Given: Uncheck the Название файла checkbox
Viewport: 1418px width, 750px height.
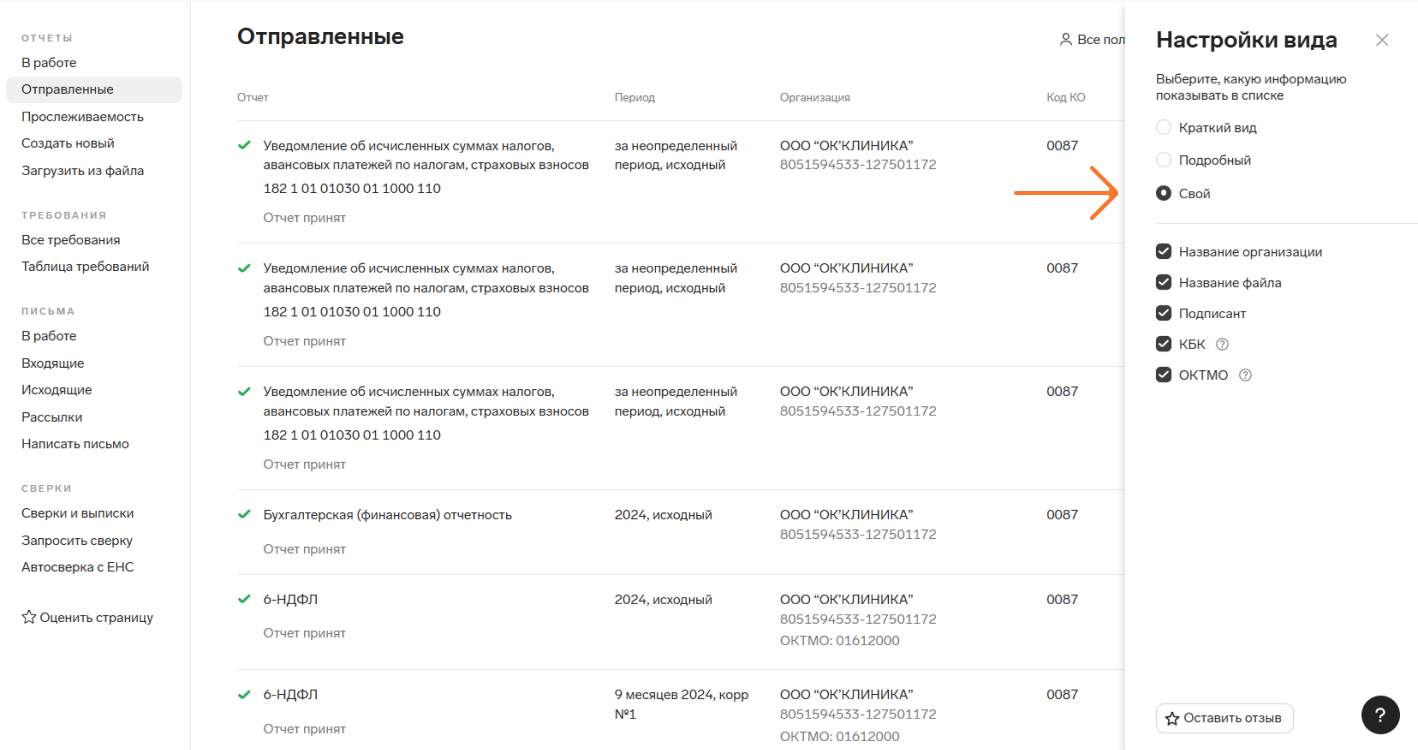Looking at the screenshot, I should click(x=1163, y=283).
